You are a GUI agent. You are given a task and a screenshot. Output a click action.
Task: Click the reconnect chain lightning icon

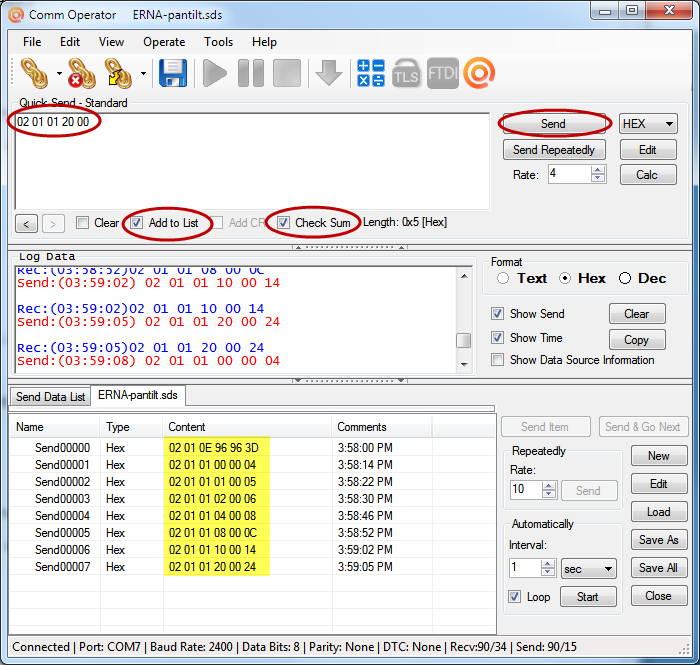[x=118, y=73]
